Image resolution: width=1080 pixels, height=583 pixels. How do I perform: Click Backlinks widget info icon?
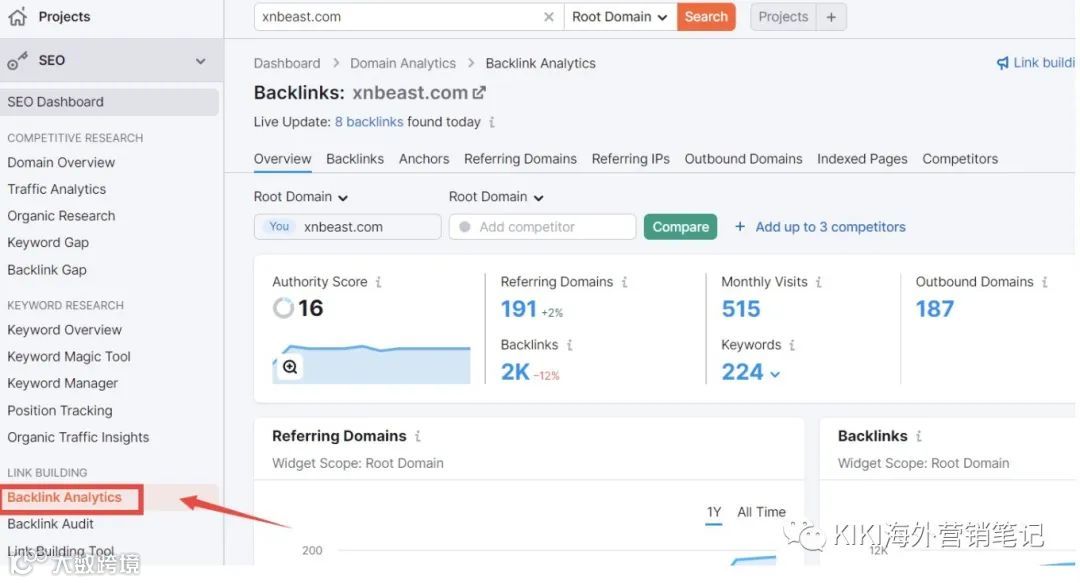919,436
